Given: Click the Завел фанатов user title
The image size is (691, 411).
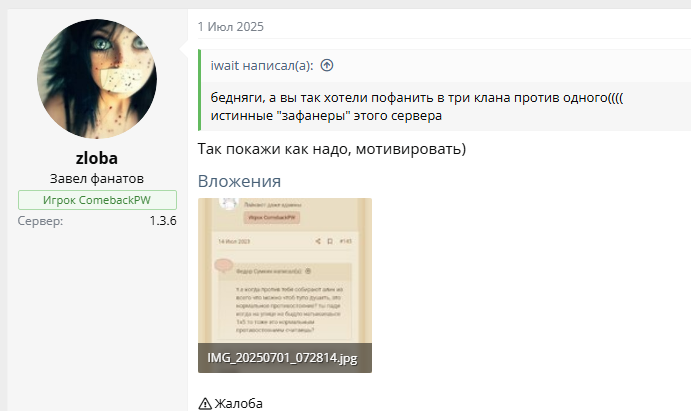Looking at the screenshot, I should click(97, 179).
